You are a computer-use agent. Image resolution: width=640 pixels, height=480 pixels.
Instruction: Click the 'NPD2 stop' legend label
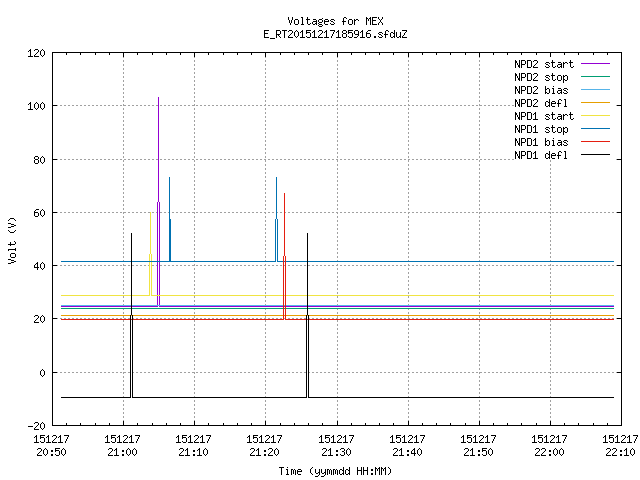click(541, 77)
